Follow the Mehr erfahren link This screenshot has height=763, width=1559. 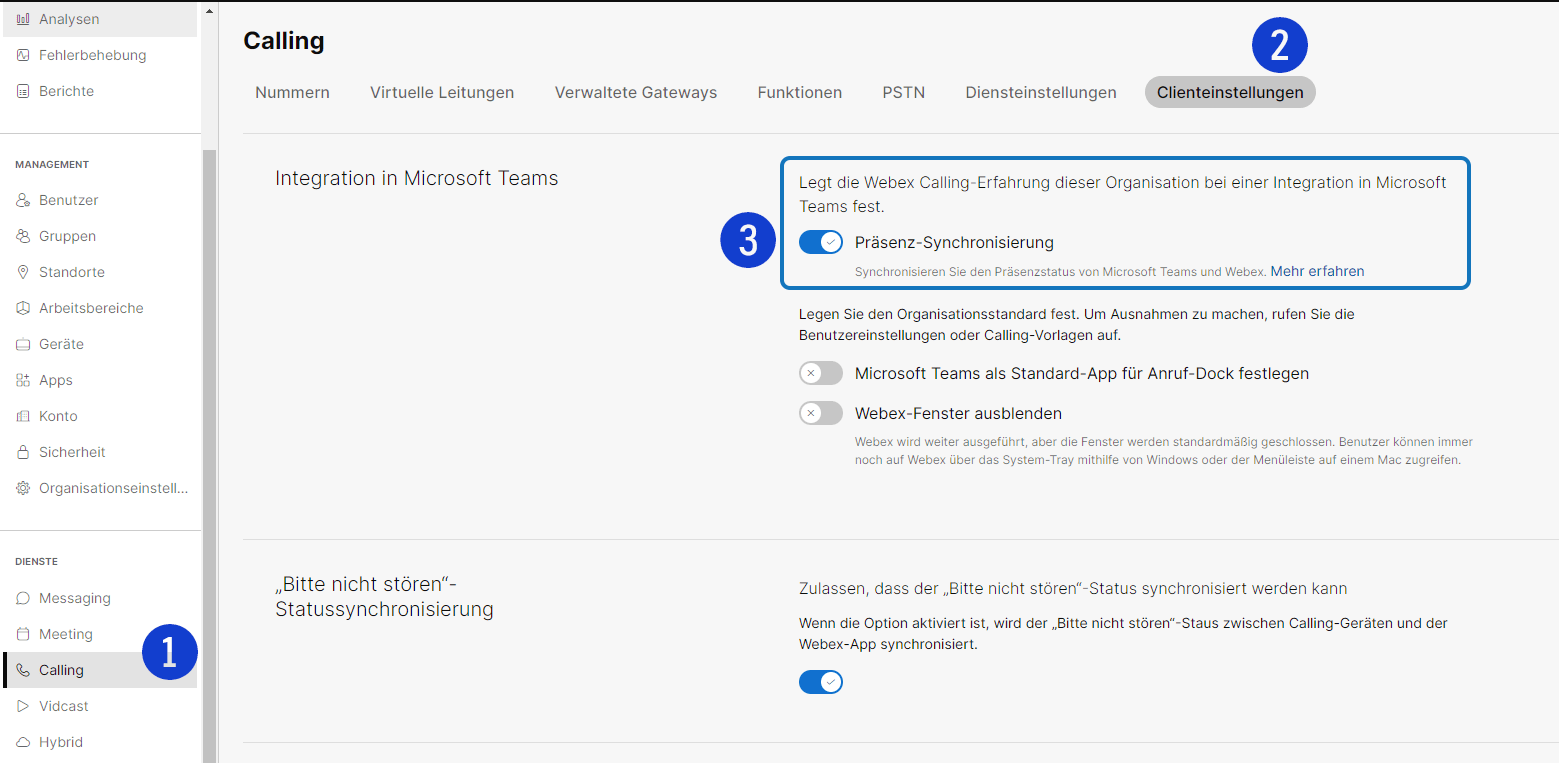coord(1317,271)
